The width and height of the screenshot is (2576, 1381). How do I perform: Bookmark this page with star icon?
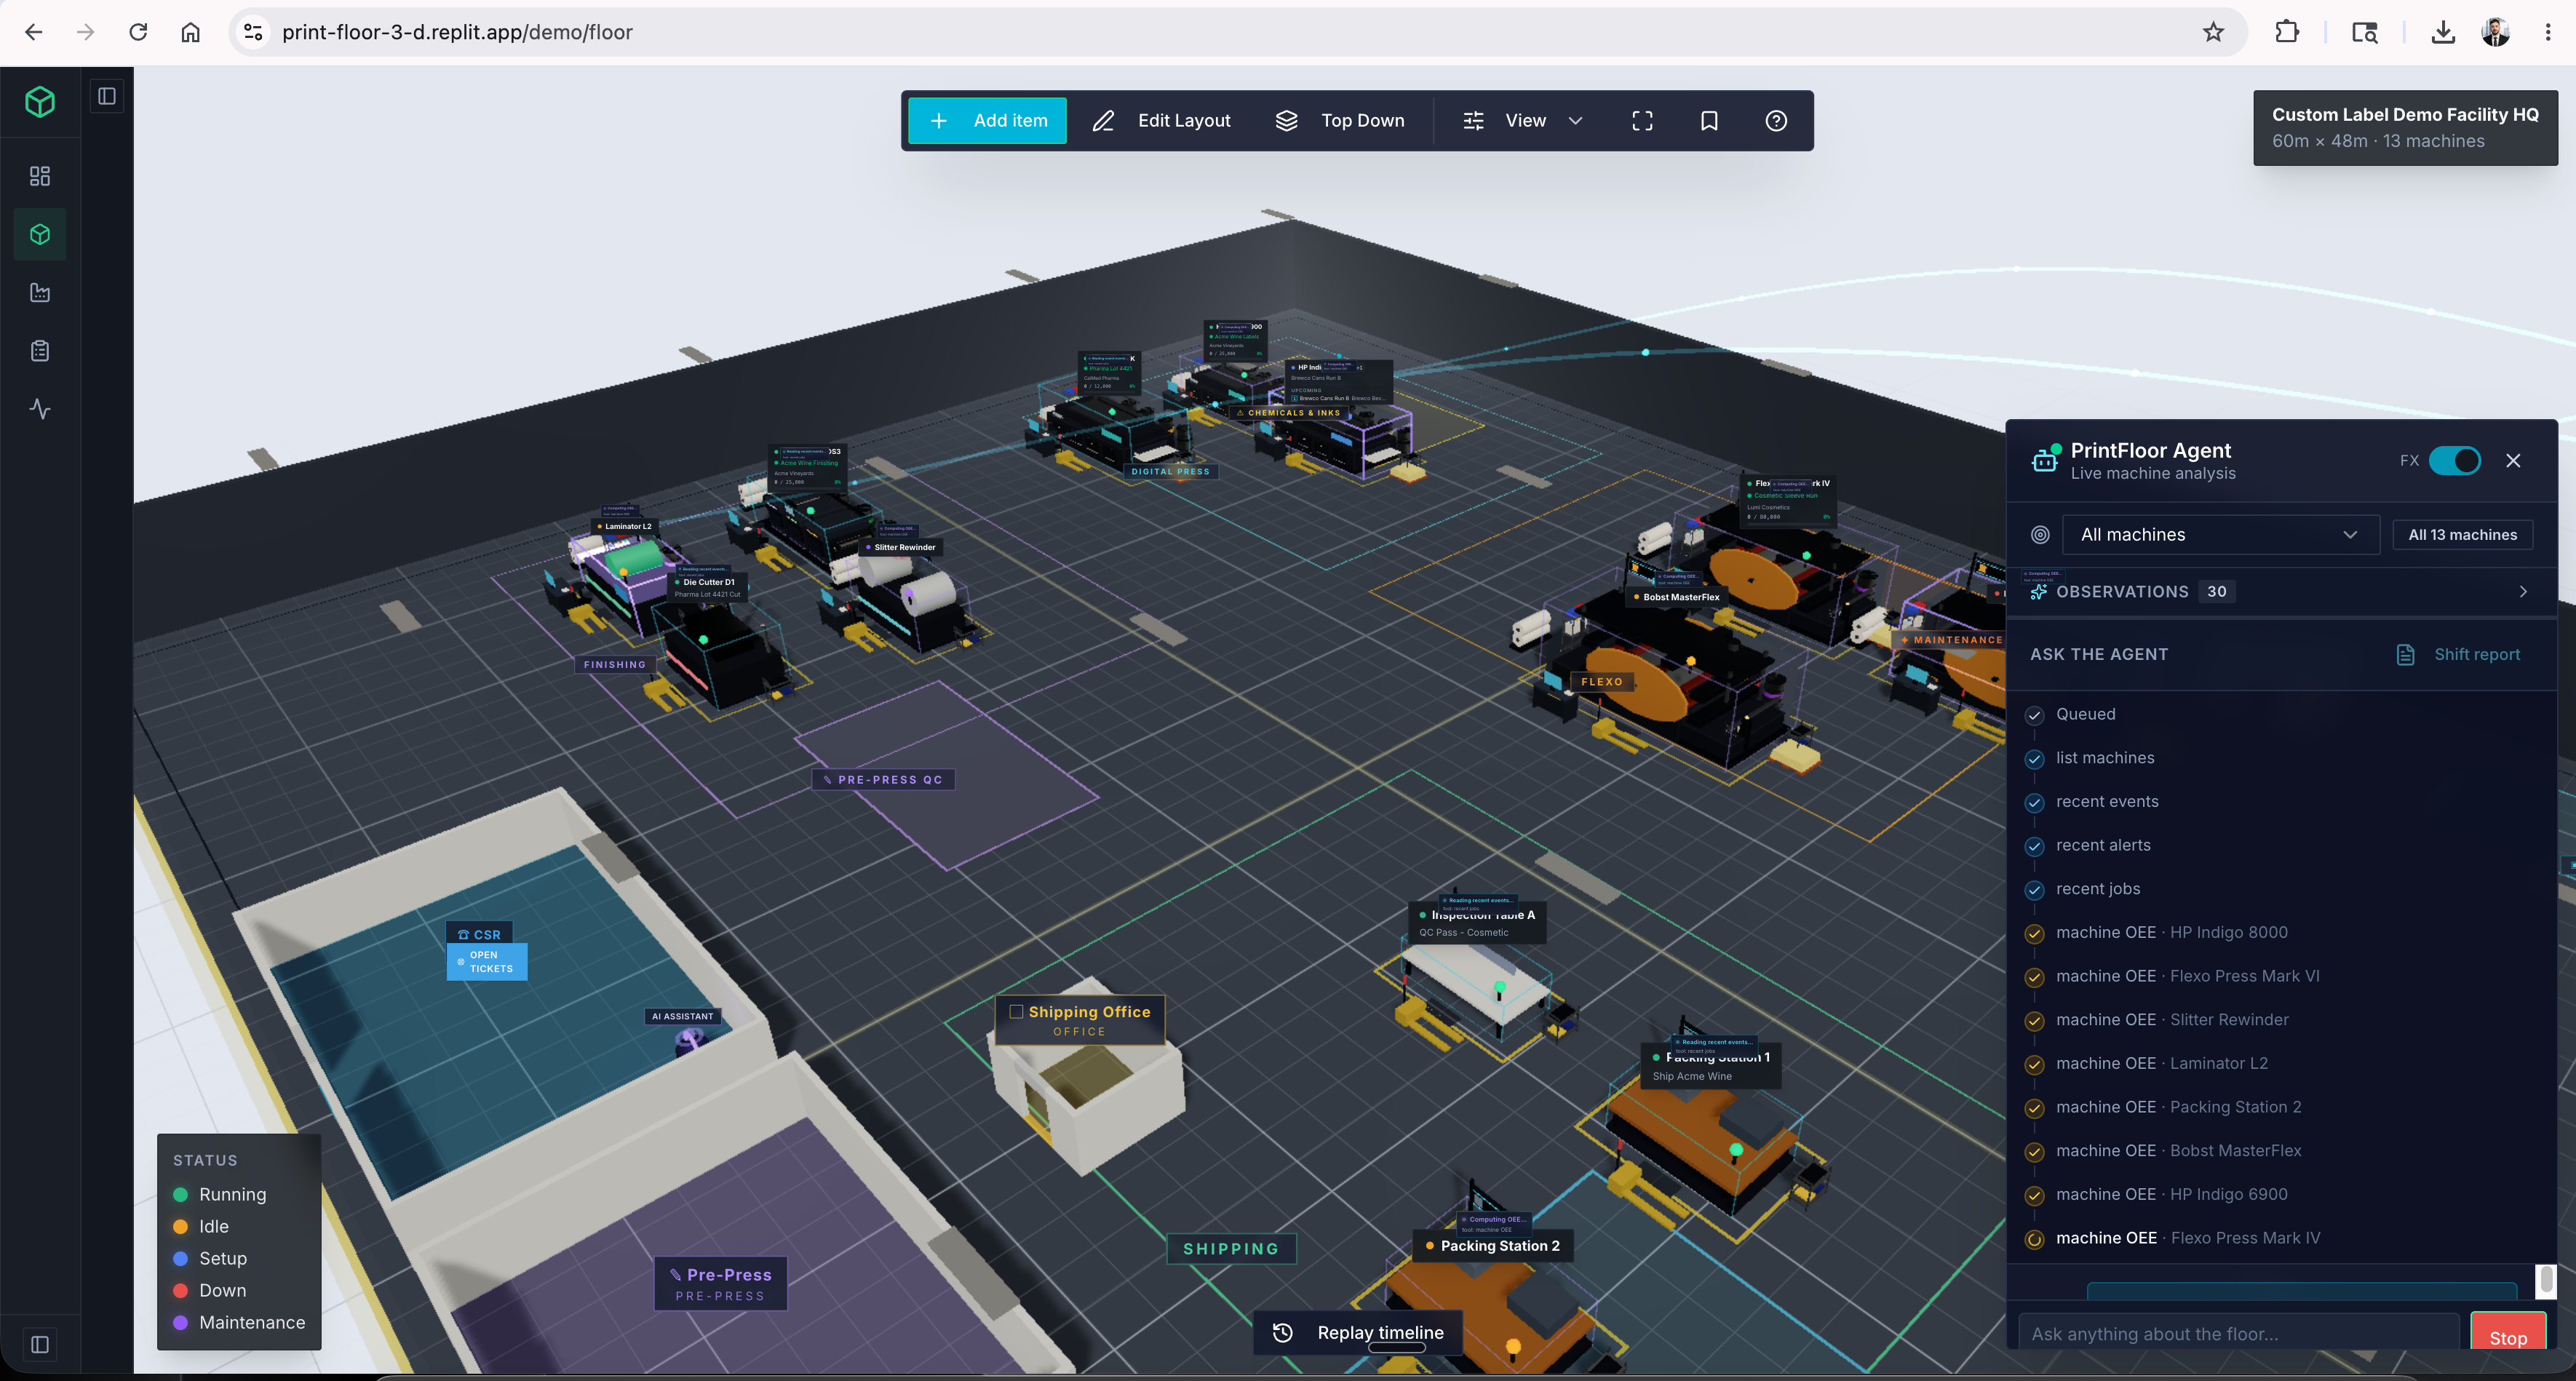pos(2213,32)
